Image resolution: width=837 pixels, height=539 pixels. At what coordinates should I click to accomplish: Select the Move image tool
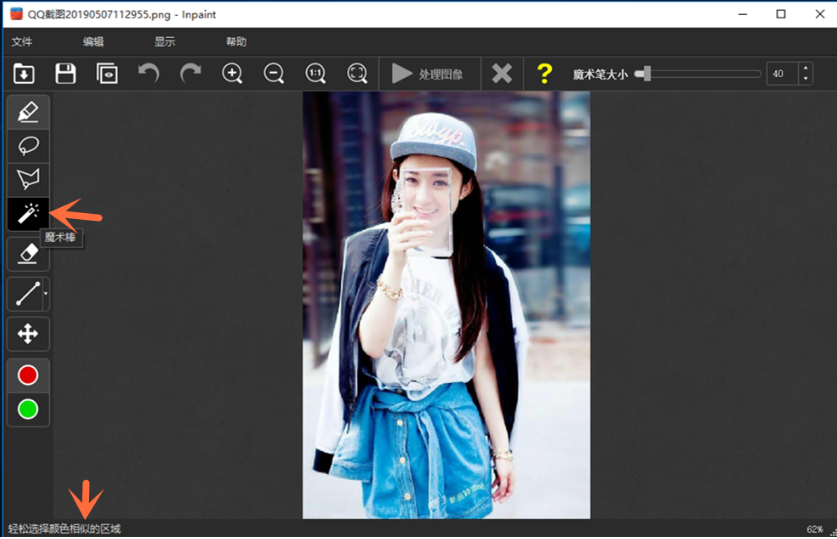point(28,334)
